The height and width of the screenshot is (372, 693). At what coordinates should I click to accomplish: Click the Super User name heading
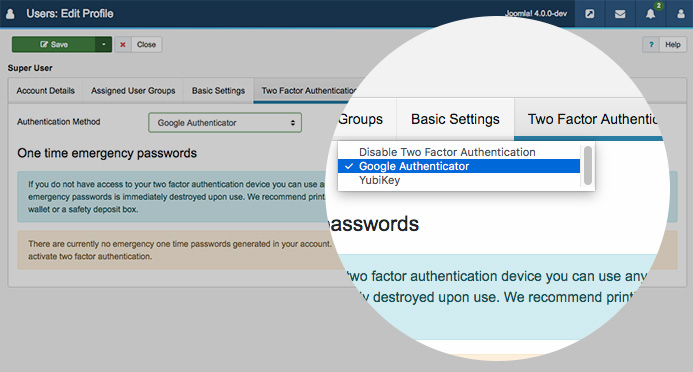tap(30, 68)
